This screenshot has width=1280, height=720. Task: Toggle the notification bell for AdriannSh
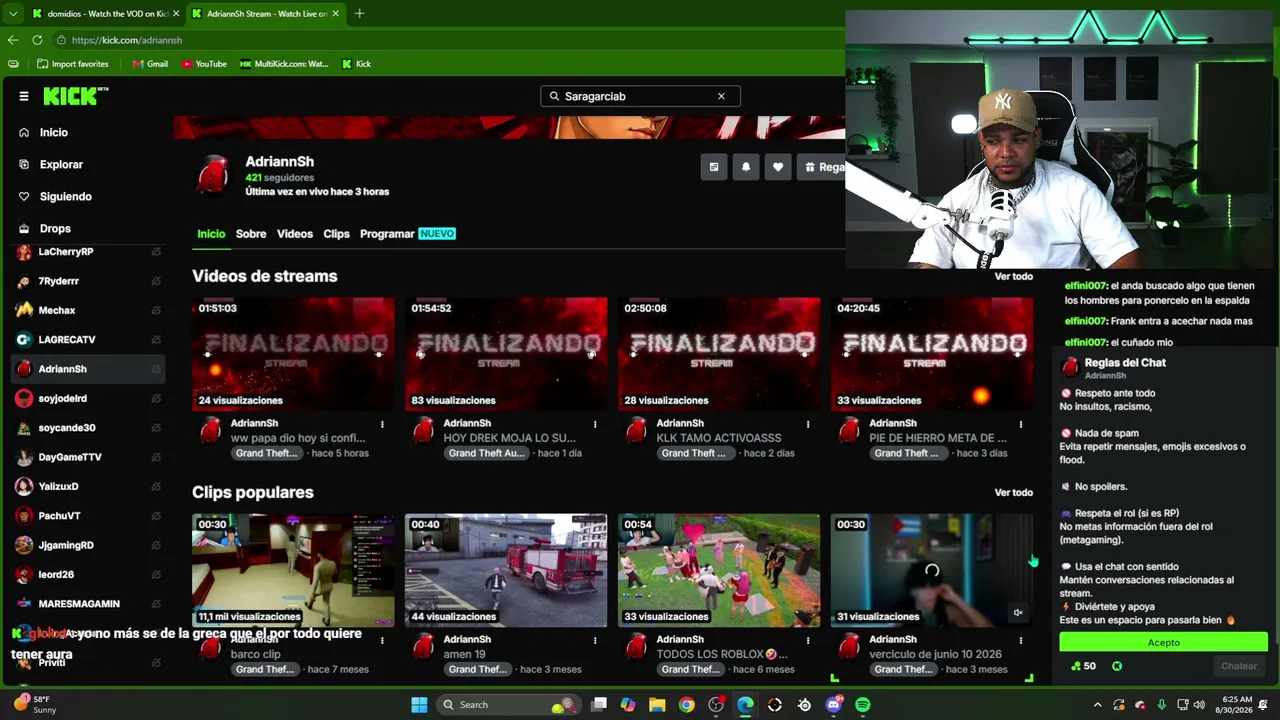(746, 167)
